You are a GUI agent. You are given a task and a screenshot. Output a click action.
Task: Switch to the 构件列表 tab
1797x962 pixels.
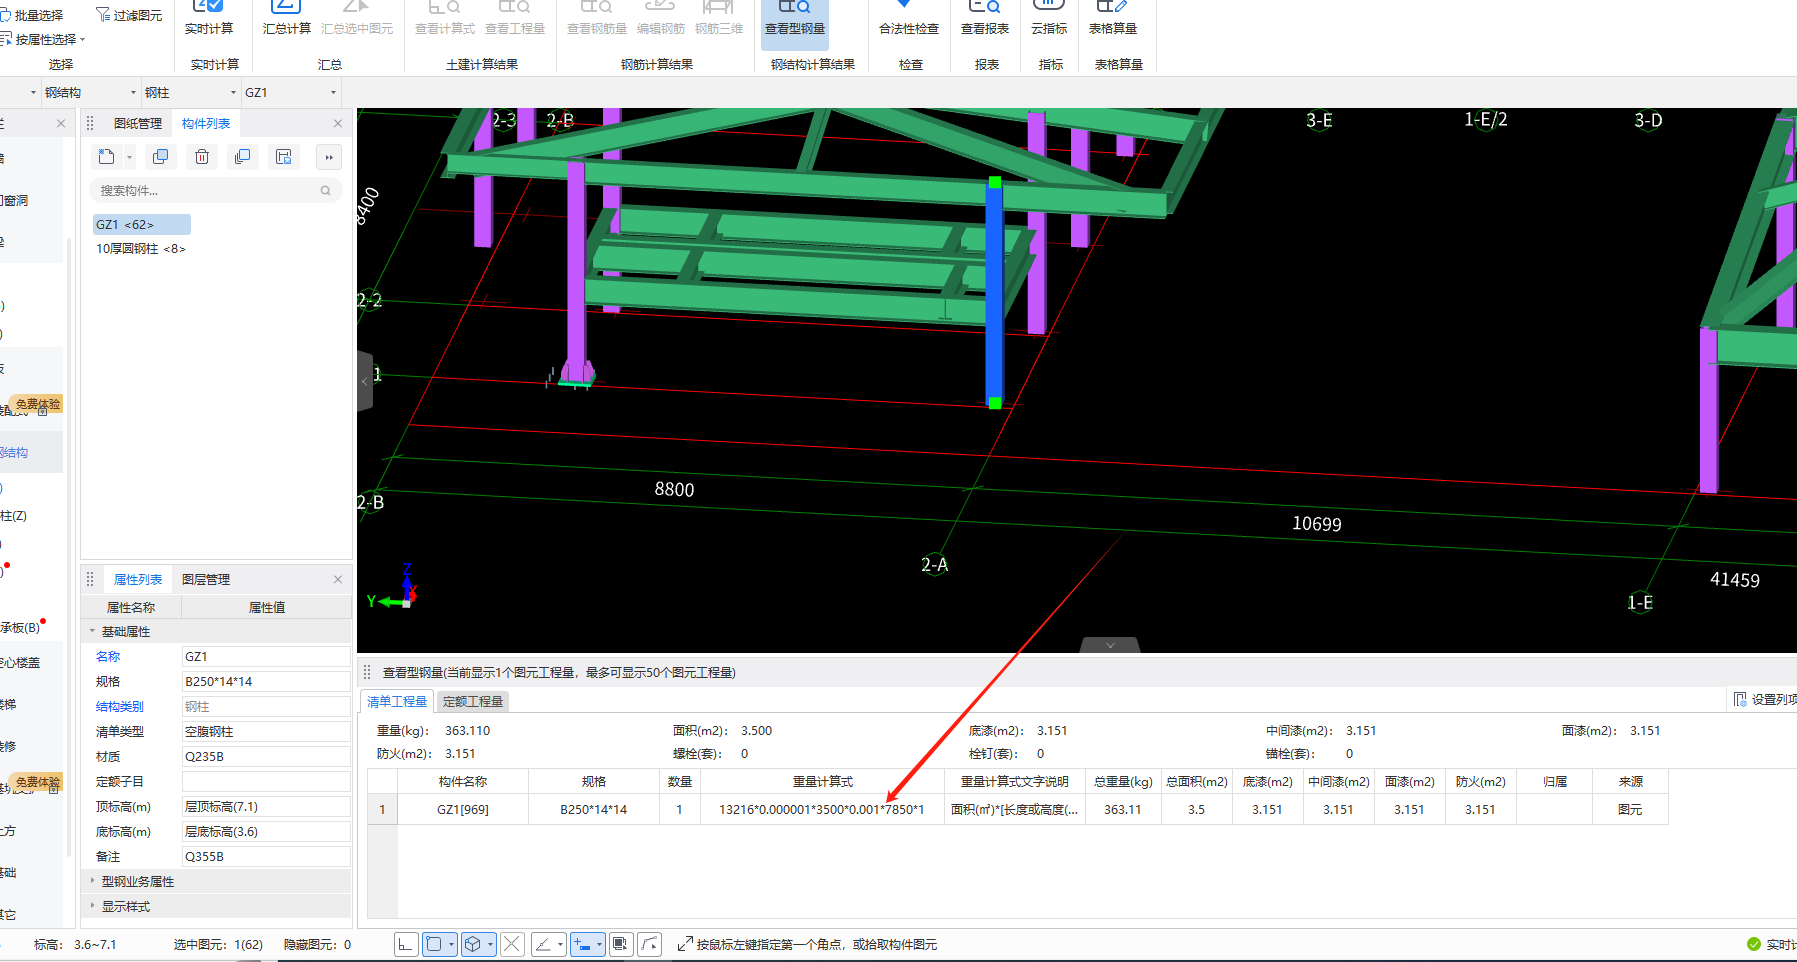(206, 124)
